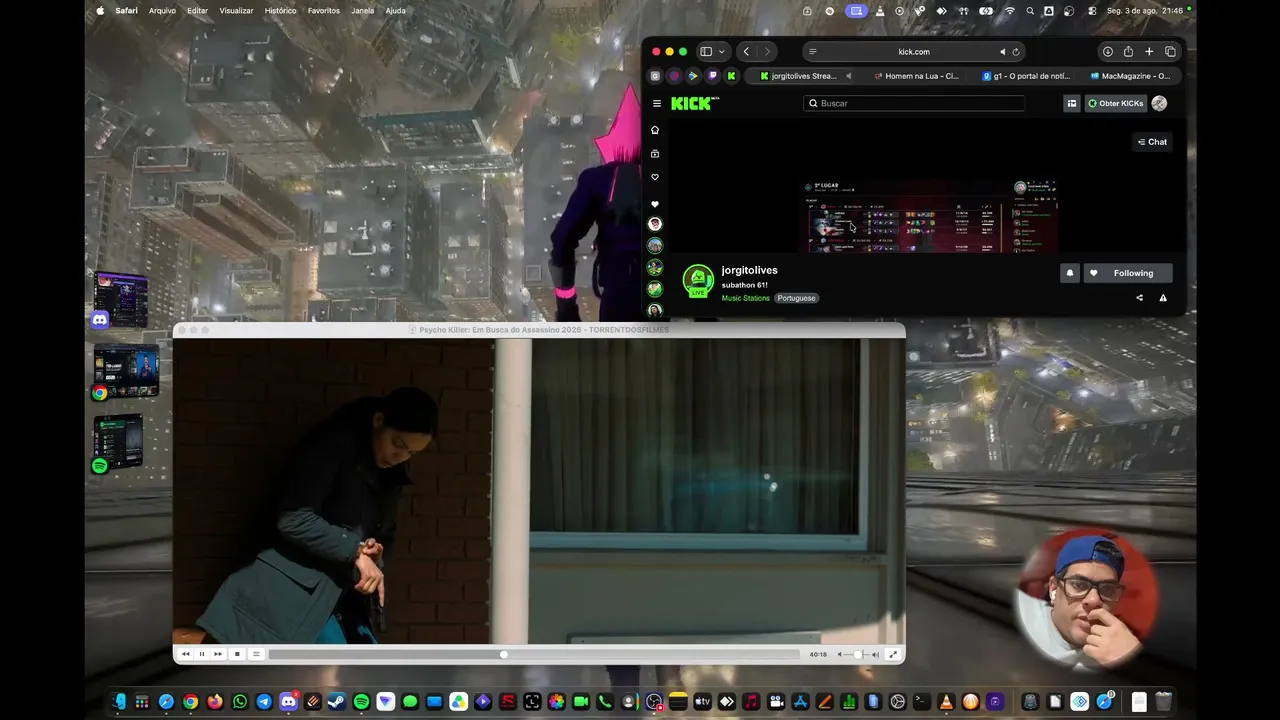Pause the Psycho Killer movie
1280x720 pixels.
click(202, 654)
